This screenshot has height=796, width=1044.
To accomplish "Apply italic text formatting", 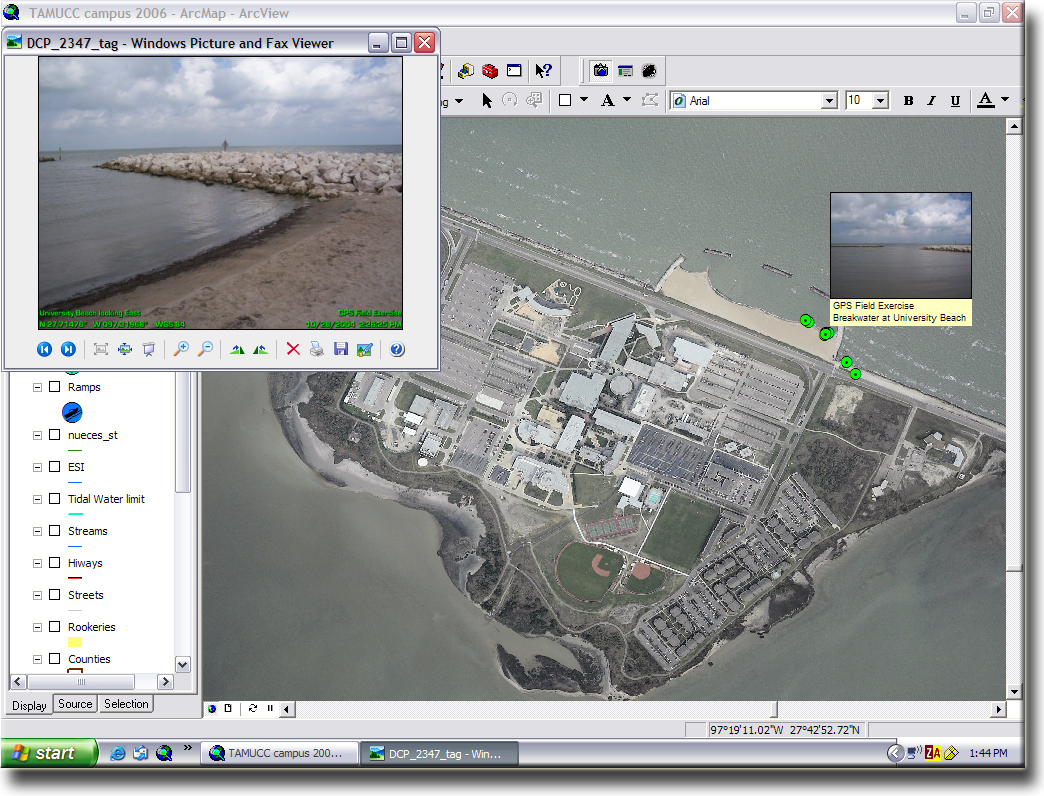I will coord(931,100).
